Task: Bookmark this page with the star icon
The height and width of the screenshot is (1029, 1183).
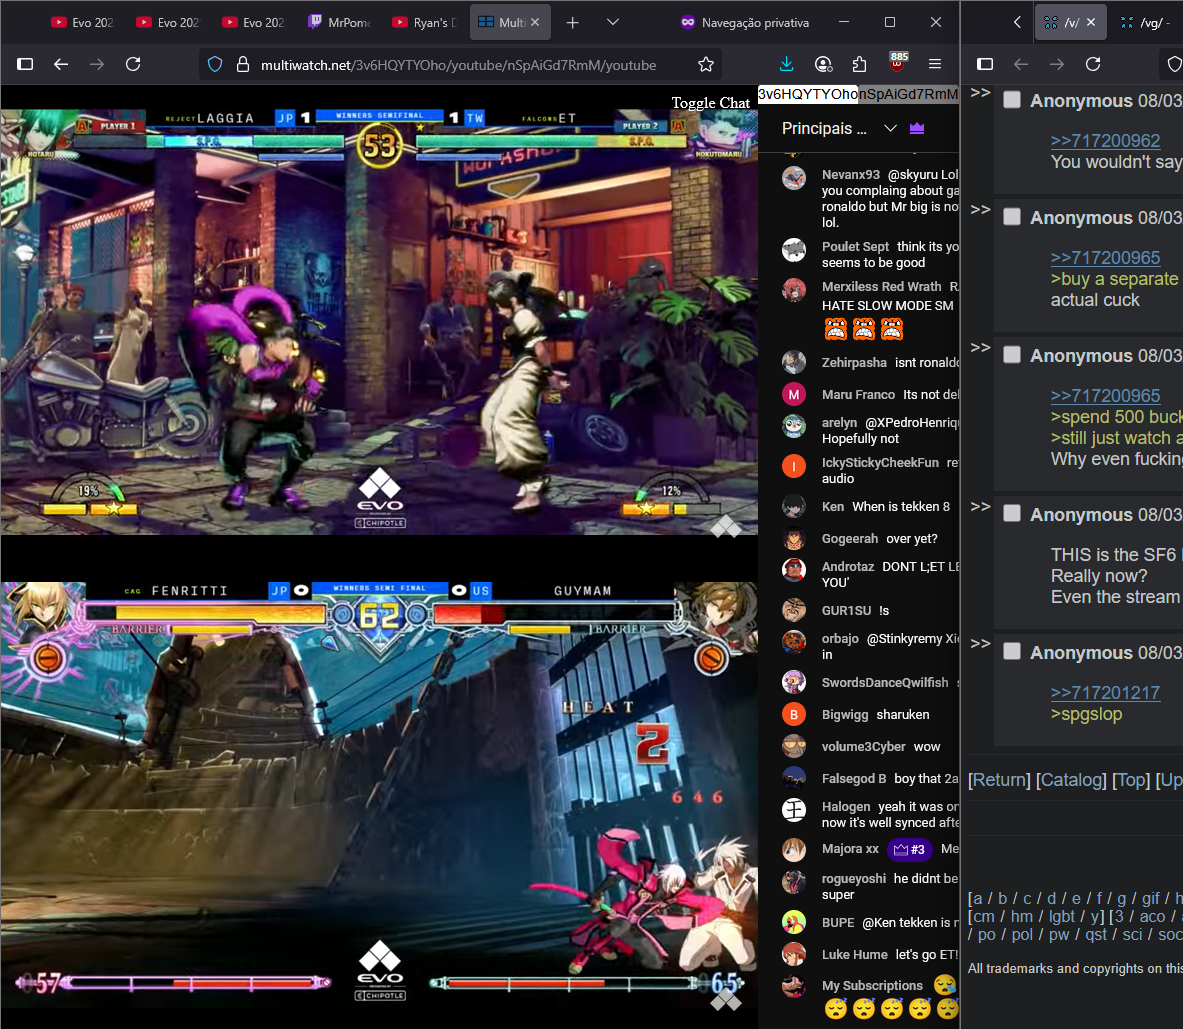Action: point(706,65)
